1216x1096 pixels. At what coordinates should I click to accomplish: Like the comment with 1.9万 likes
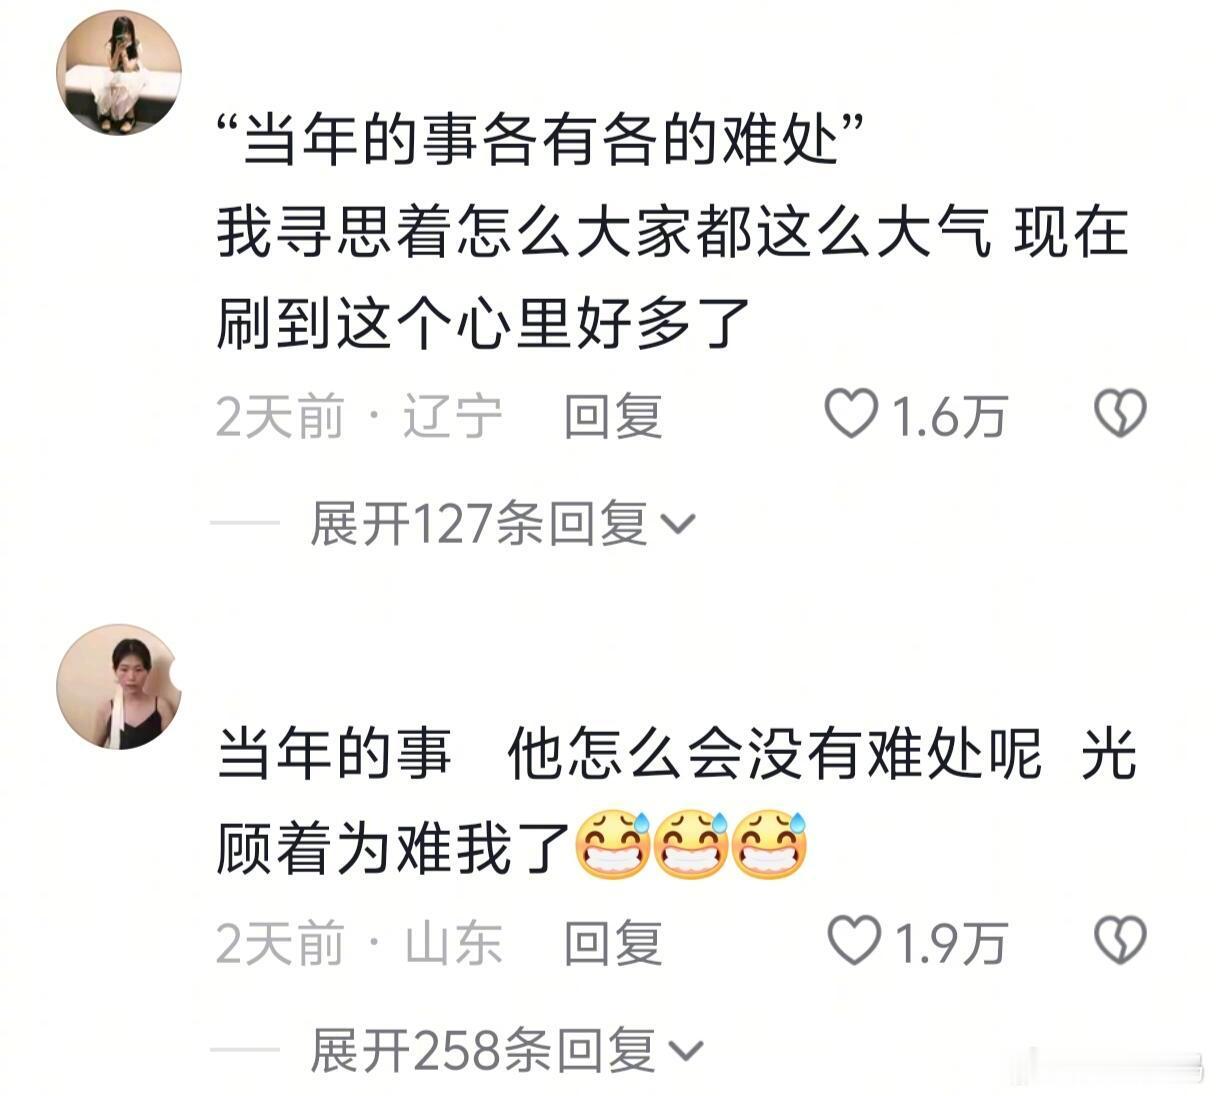pyautogui.click(x=854, y=941)
